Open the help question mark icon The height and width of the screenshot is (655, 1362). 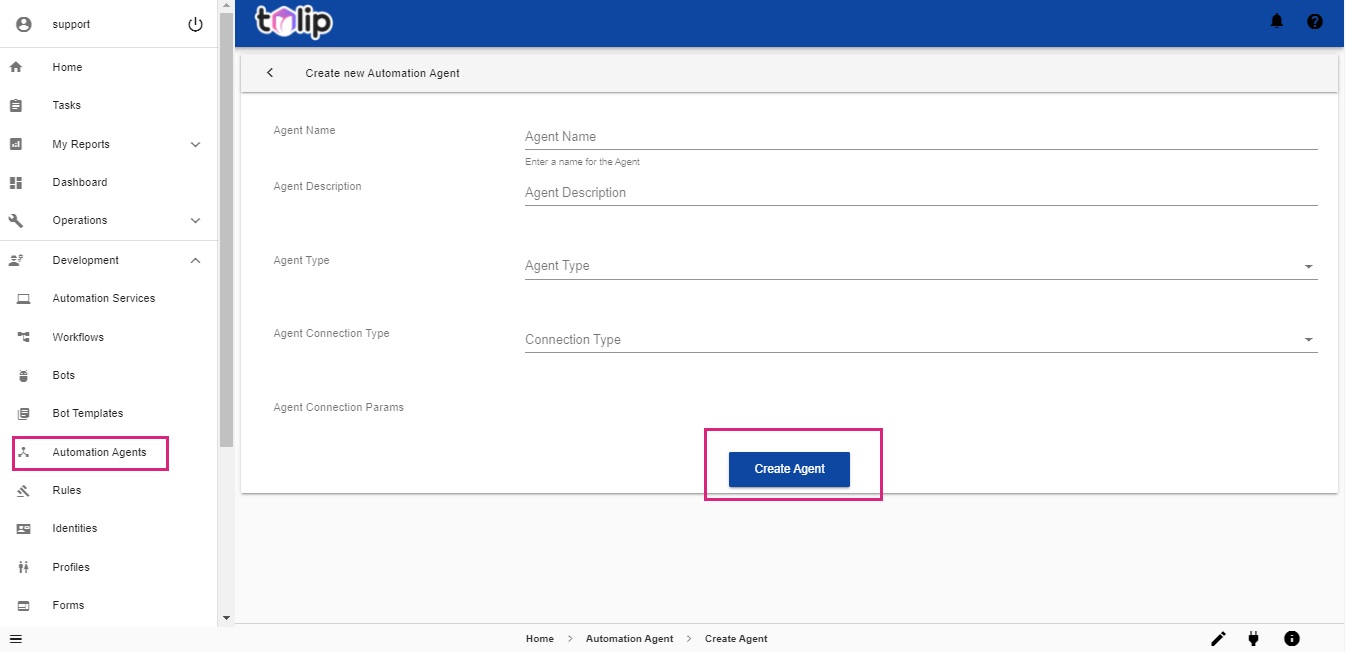coord(1315,21)
